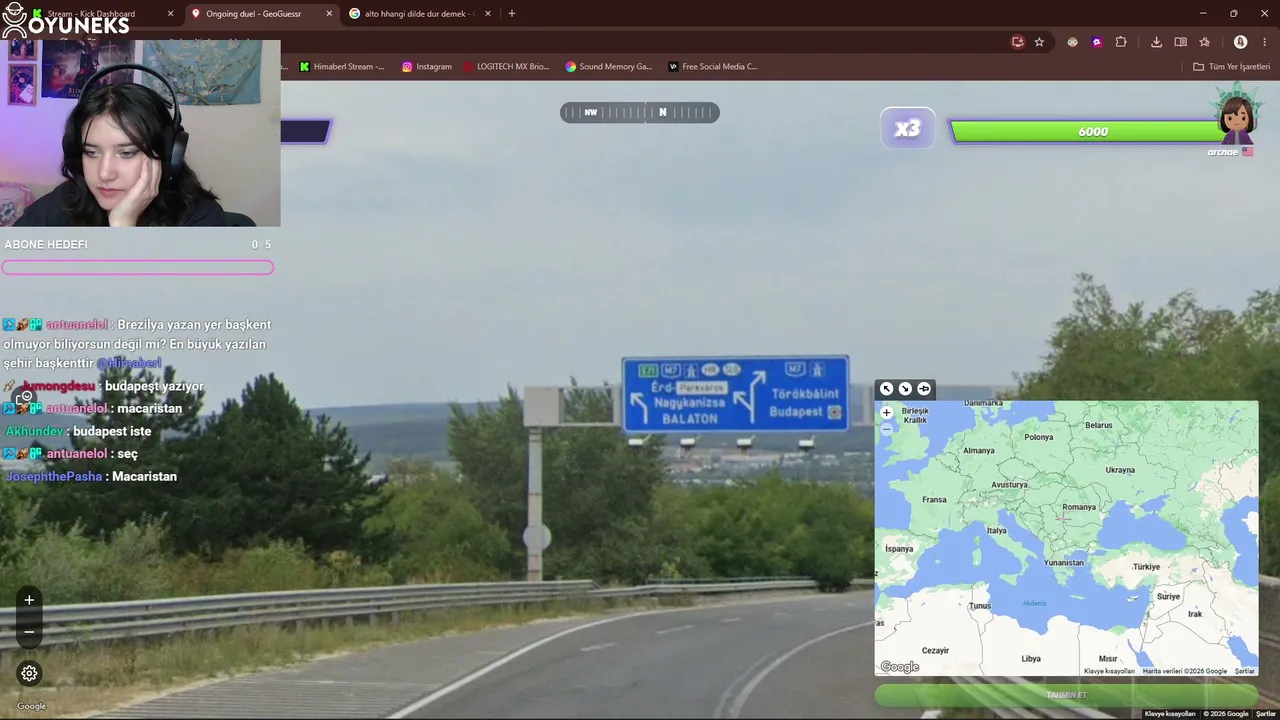Toggle the guess map pin to keep it open
This screenshot has width=1280, height=720.
click(x=924, y=389)
